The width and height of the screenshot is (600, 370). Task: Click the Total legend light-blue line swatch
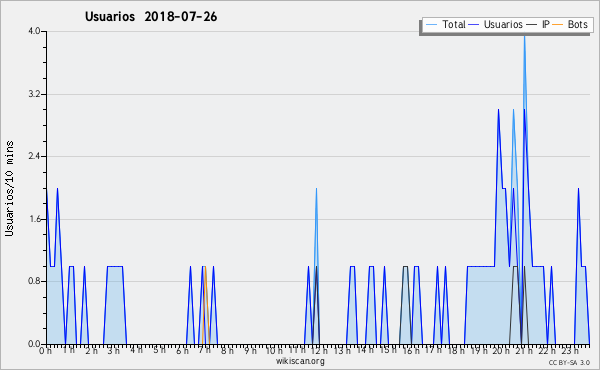pyautogui.click(x=431, y=25)
